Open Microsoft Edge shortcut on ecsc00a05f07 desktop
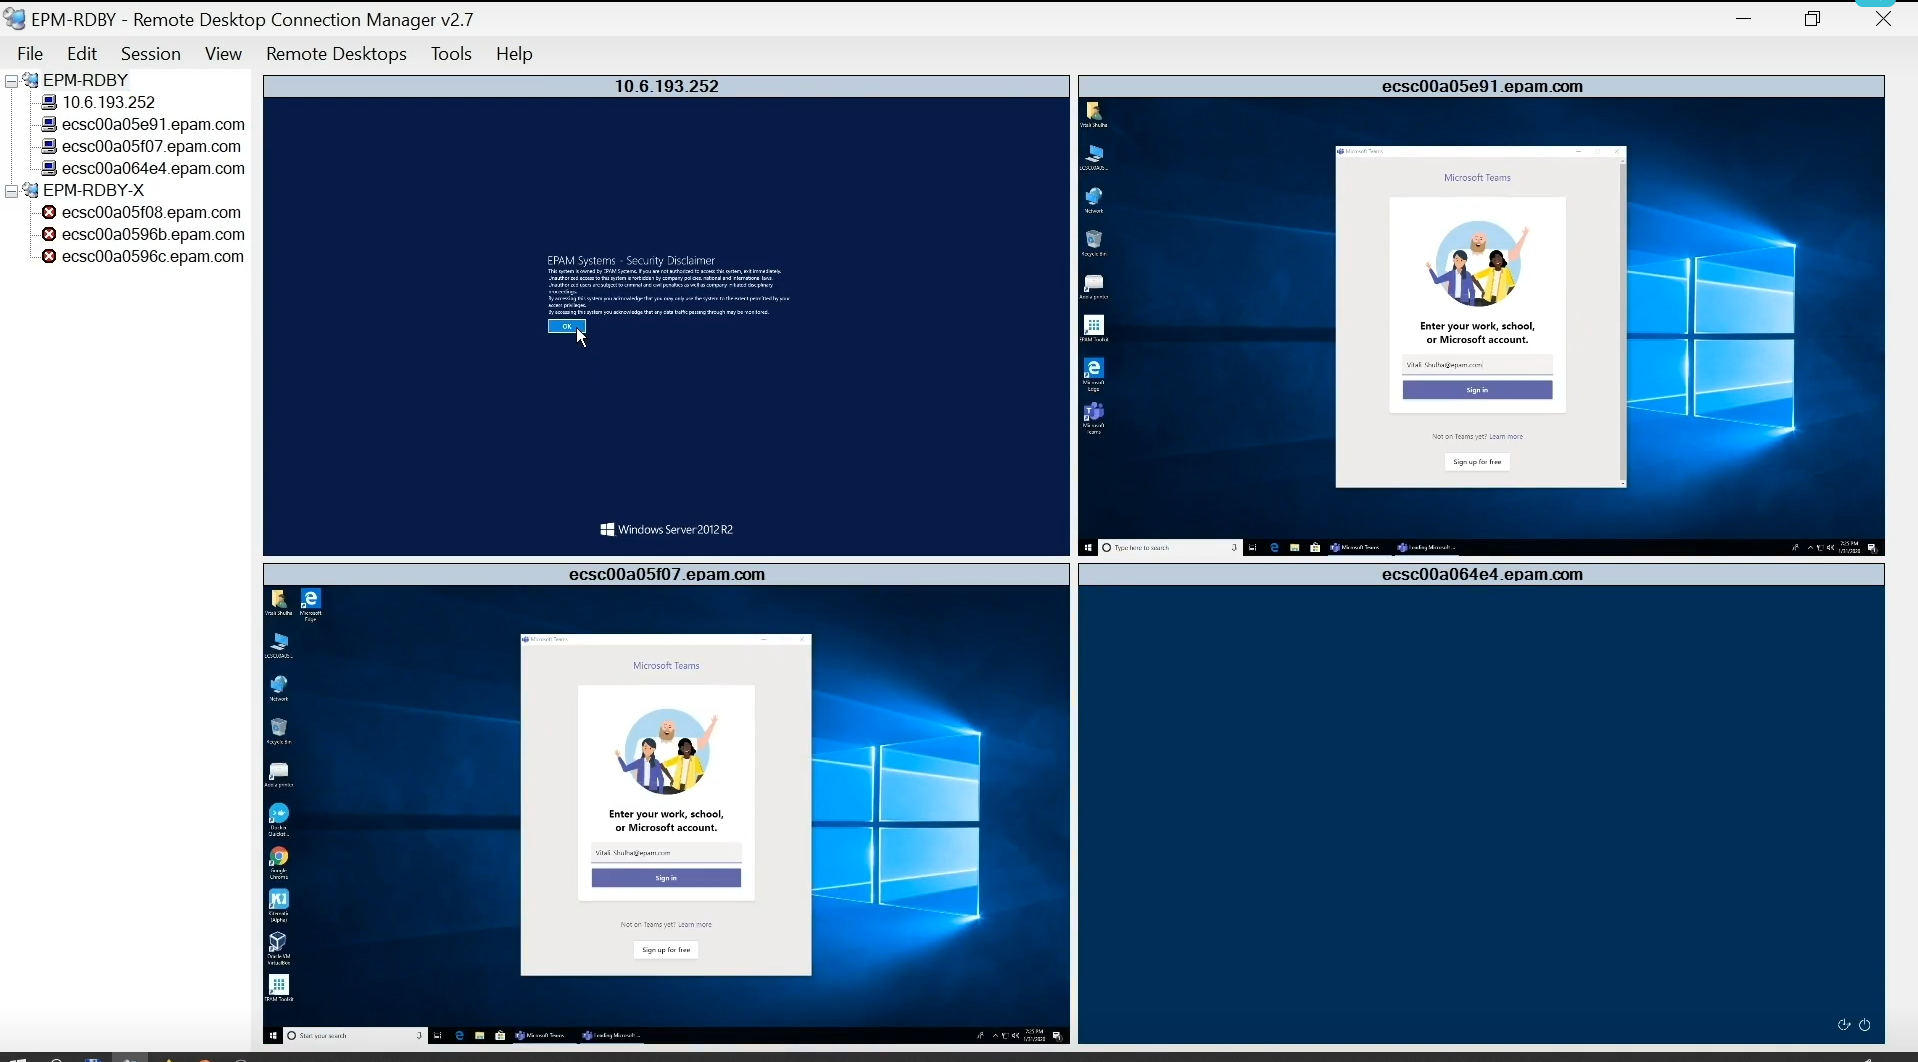 click(x=311, y=604)
